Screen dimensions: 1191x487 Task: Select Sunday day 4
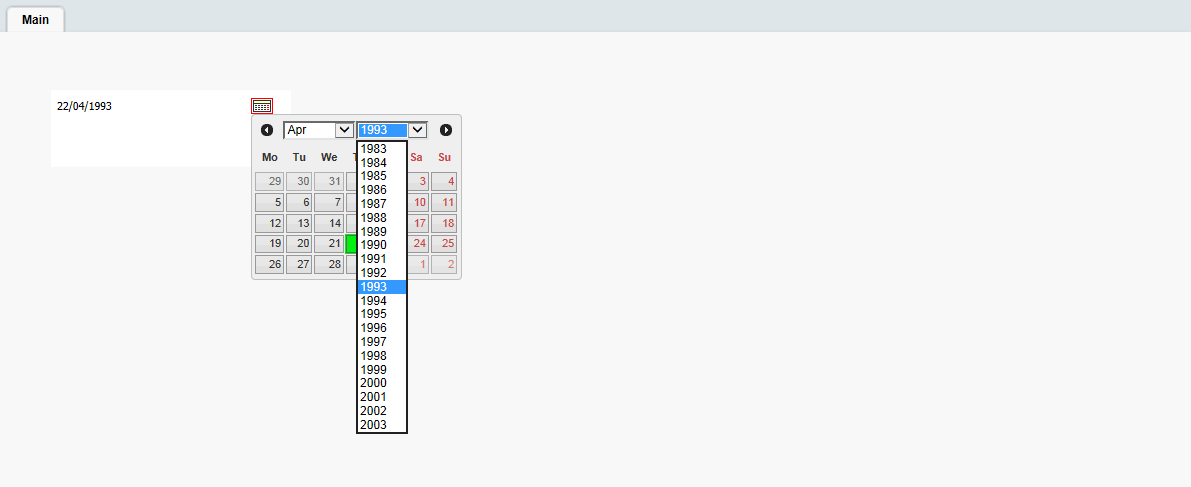pyautogui.click(x=444, y=182)
